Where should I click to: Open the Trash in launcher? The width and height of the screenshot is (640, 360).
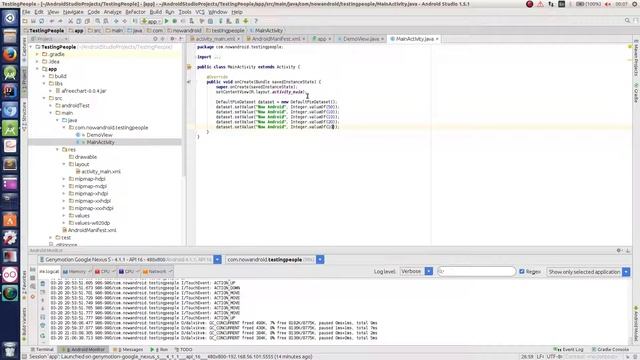pyautogui.click(x=10, y=350)
